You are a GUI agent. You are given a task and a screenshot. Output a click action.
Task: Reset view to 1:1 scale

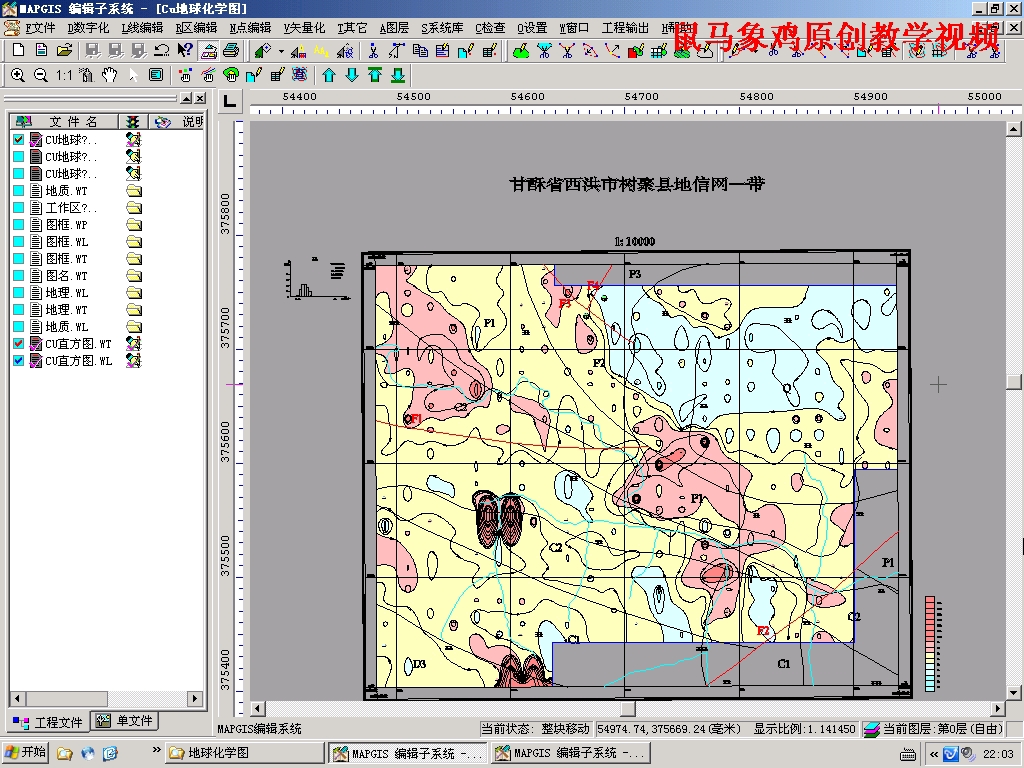[63, 75]
